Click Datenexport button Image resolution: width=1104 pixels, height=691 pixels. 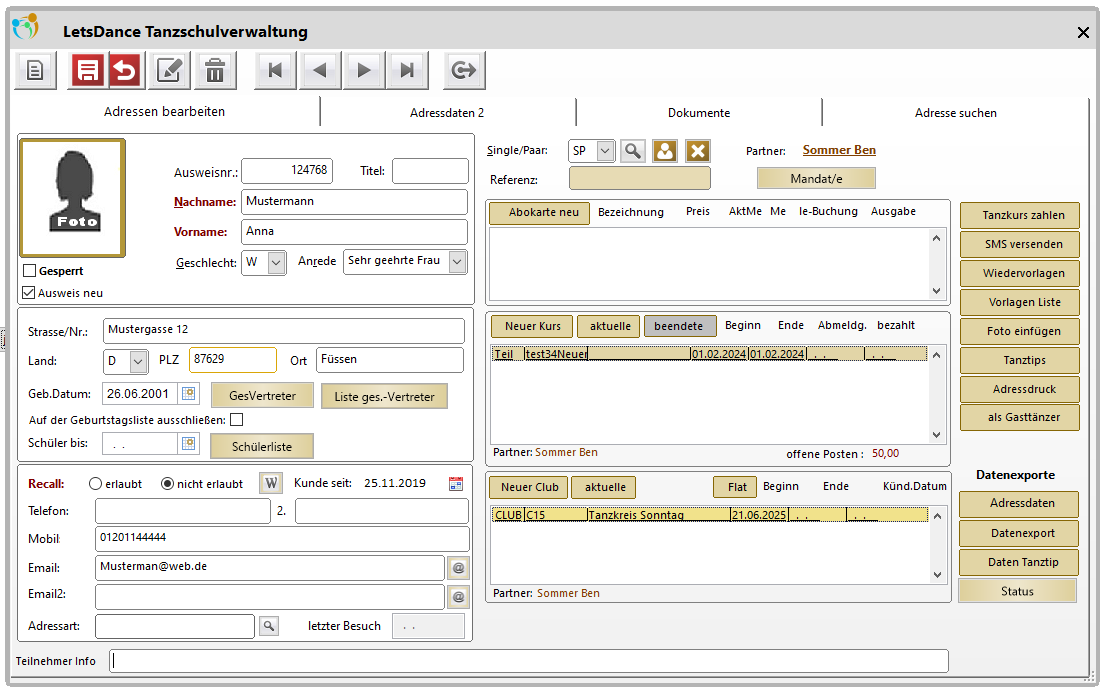1019,533
